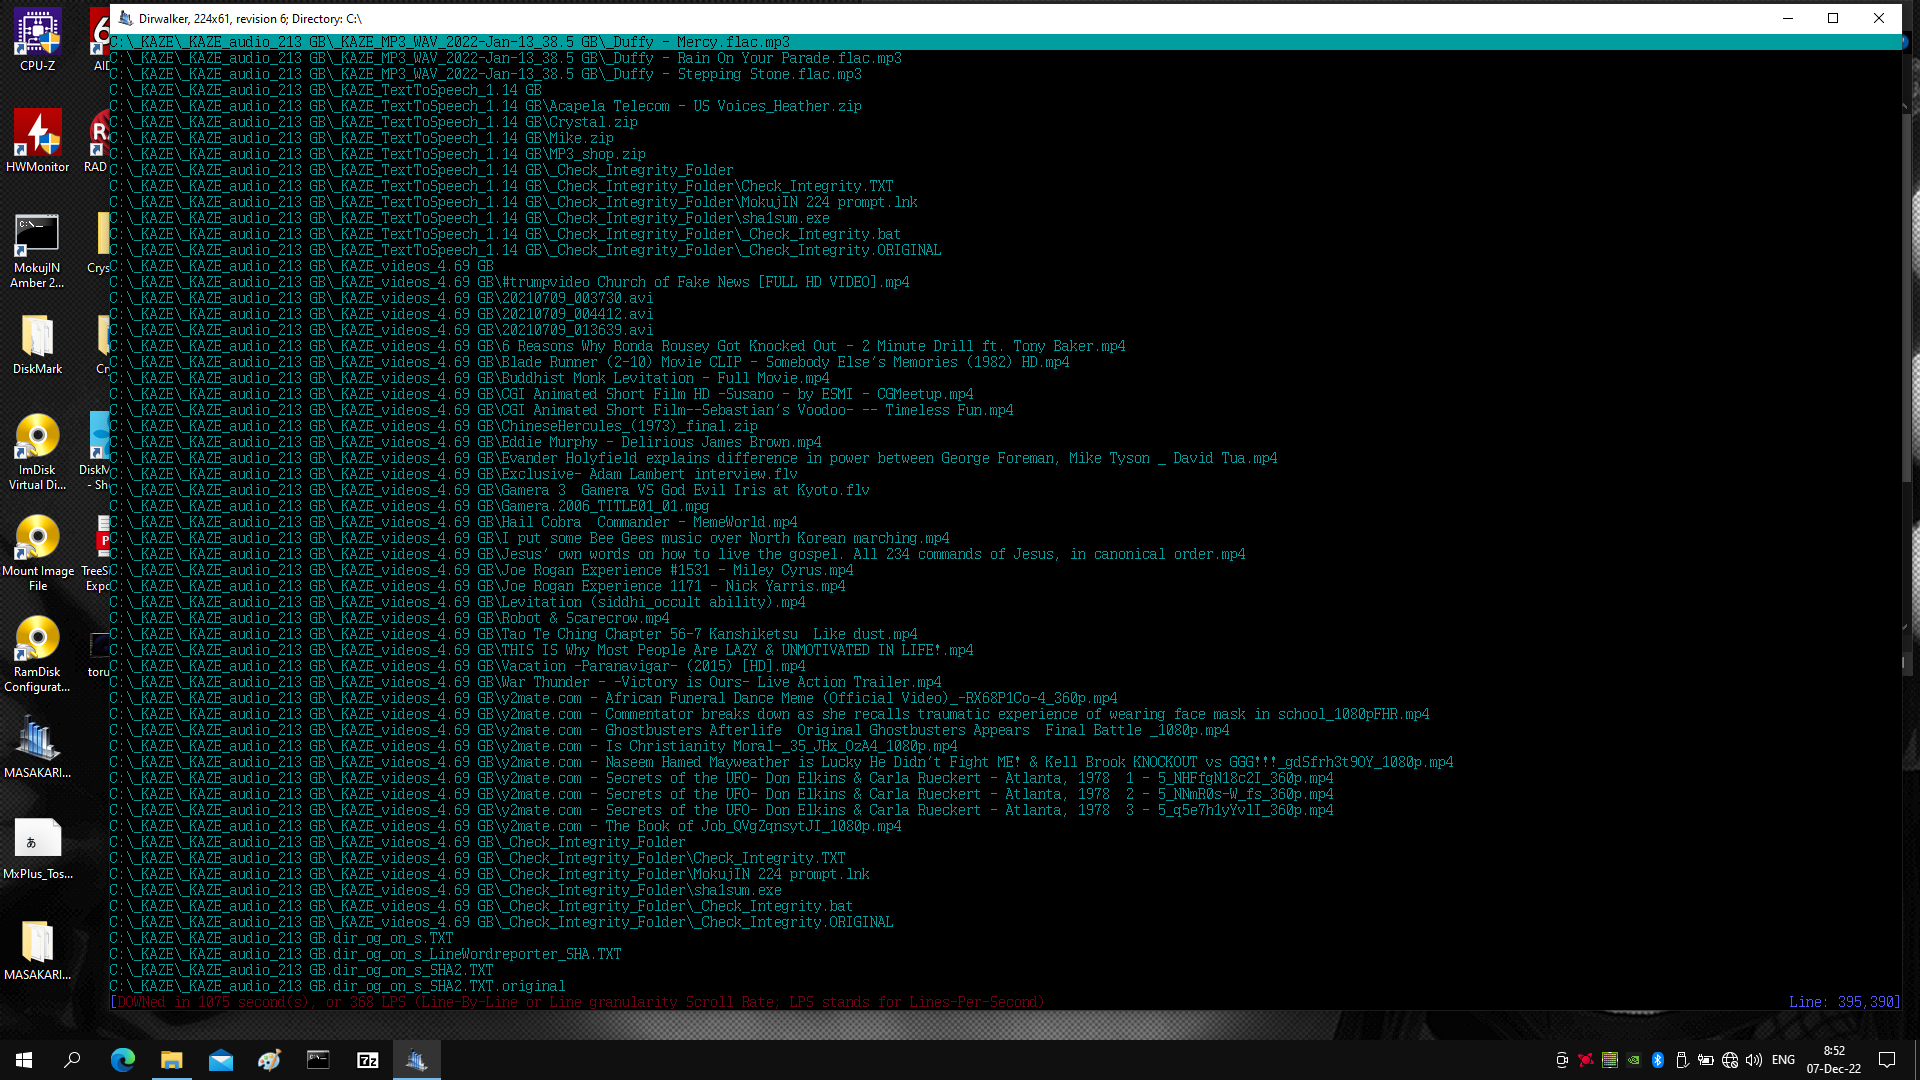Select the Gamera.2006_TITLE01_01.mpg line
This screenshot has width=1920, height=1080.
(410, 506)
